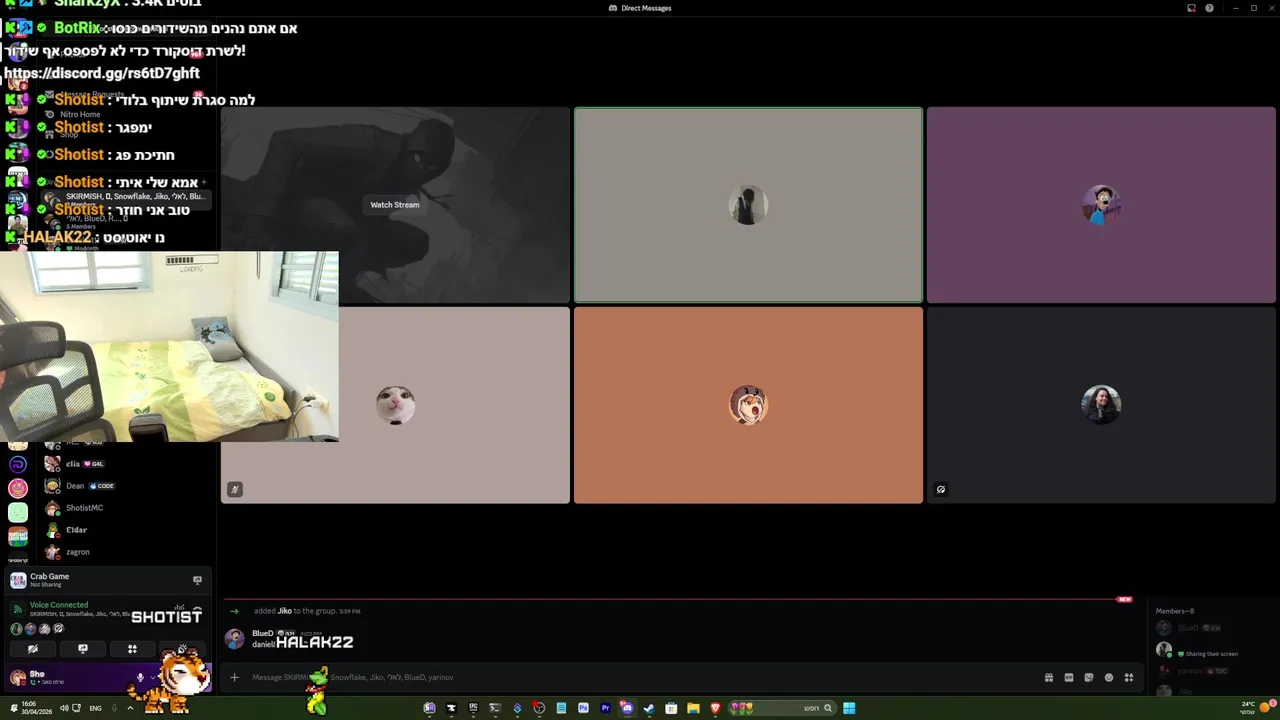Click the purple participant tile
This screenshot has height=720, width=1280.
(1101, 205)
